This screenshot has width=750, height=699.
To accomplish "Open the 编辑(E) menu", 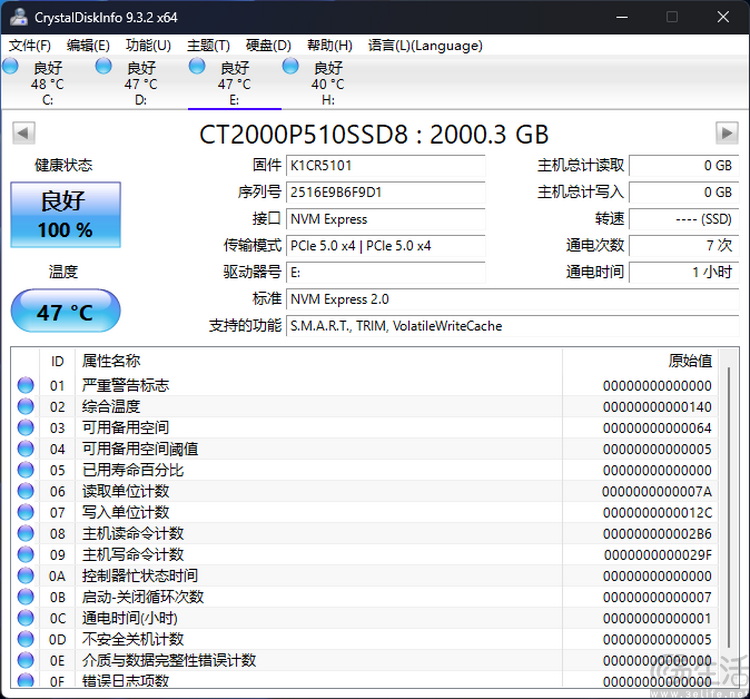I will pos(88,45).
